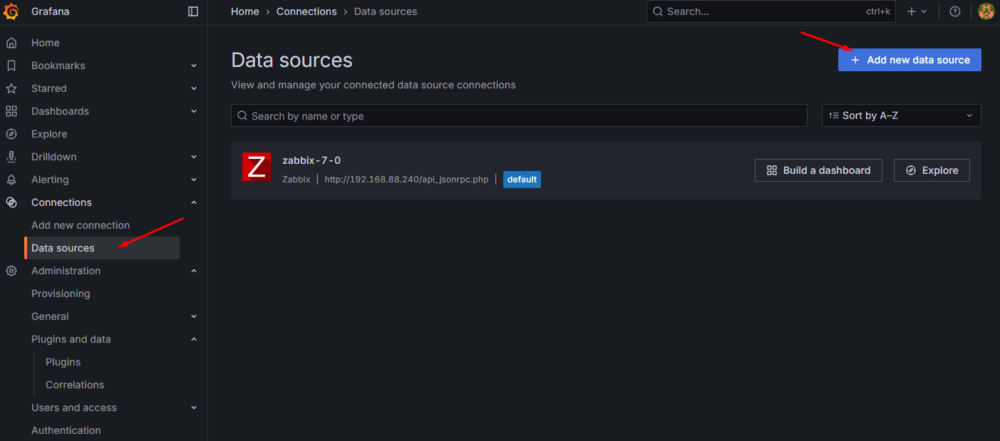Click the Administration gear icon
The height and width of the screenshot is (441, 1000).
click(11, 271)
